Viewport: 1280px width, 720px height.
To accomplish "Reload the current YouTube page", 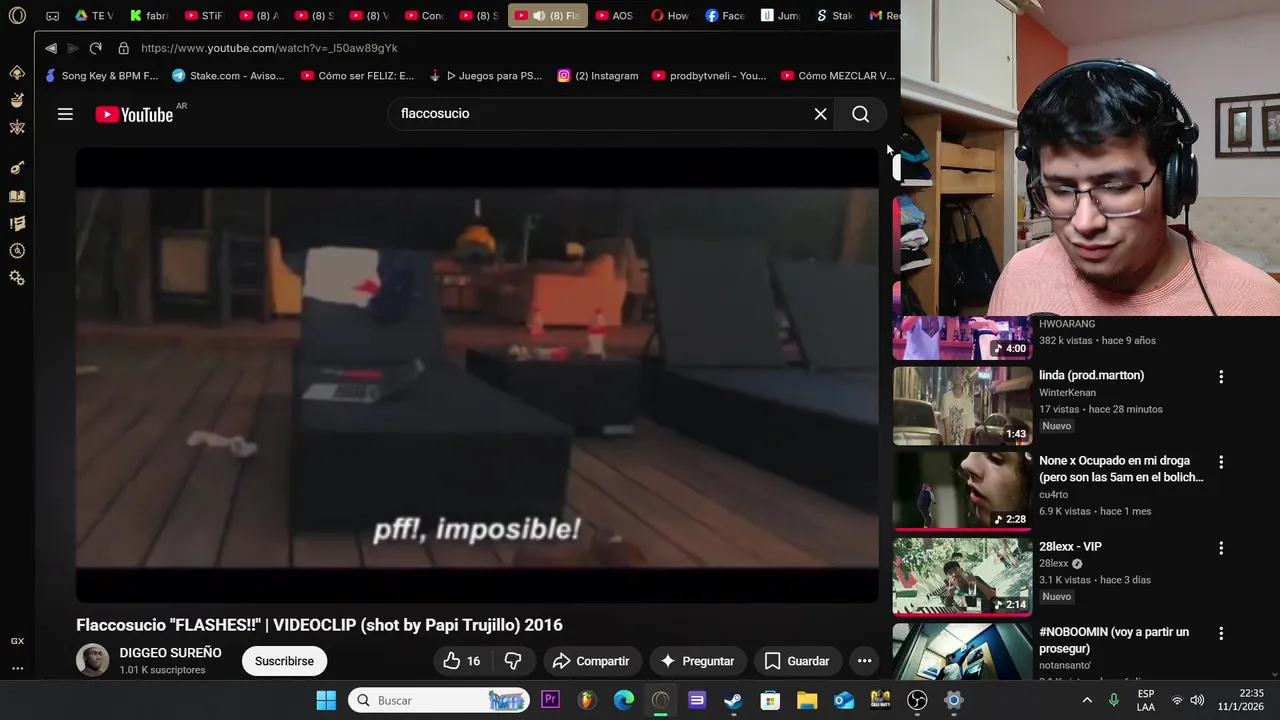I will pos(95,48).
